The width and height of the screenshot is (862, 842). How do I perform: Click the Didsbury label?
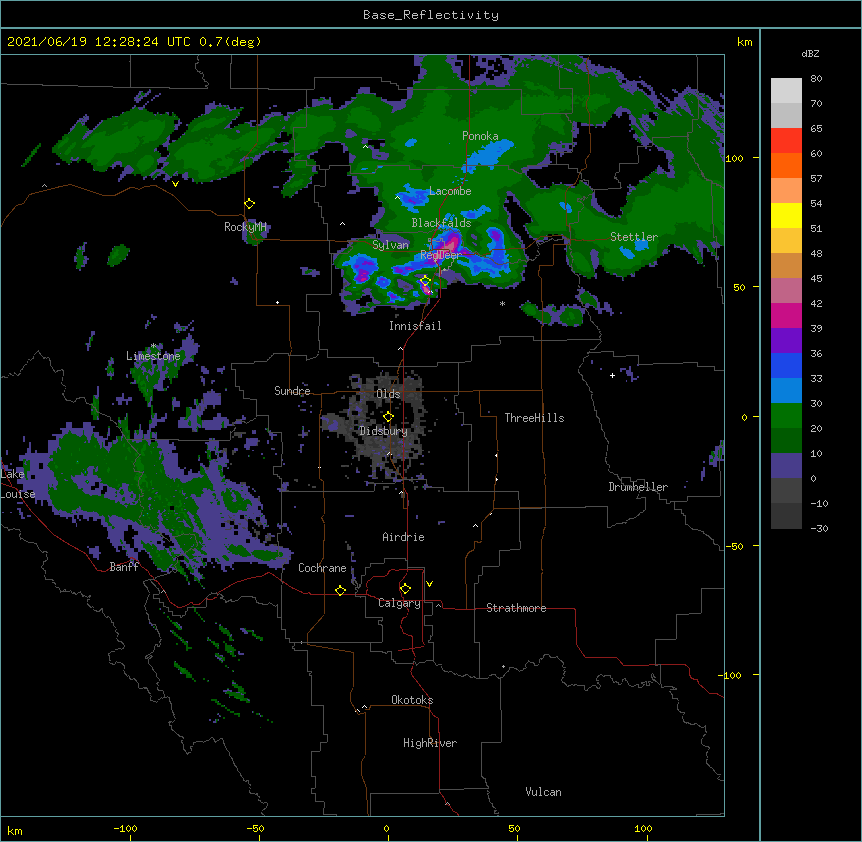point(384,431)
